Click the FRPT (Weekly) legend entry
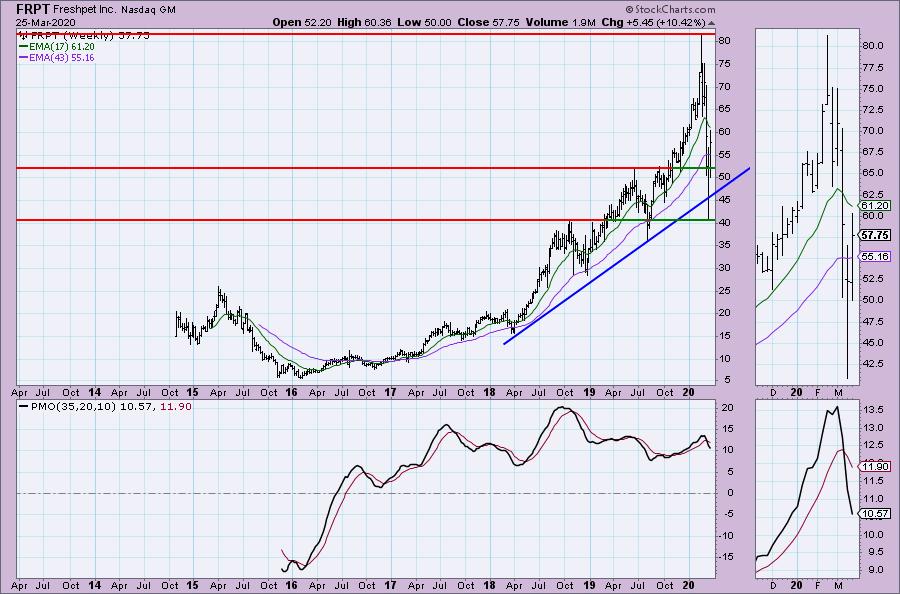Viewport: 900px width, 594px height. pyautogui.click(x=84, y=36)
